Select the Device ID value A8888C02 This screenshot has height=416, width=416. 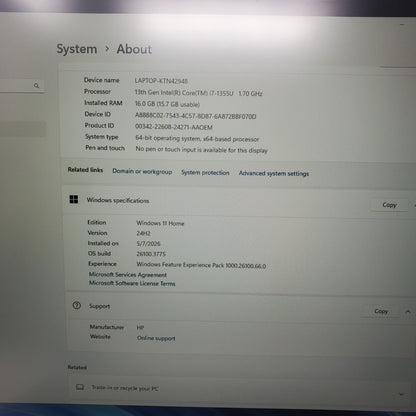click(x=195, y=116)
